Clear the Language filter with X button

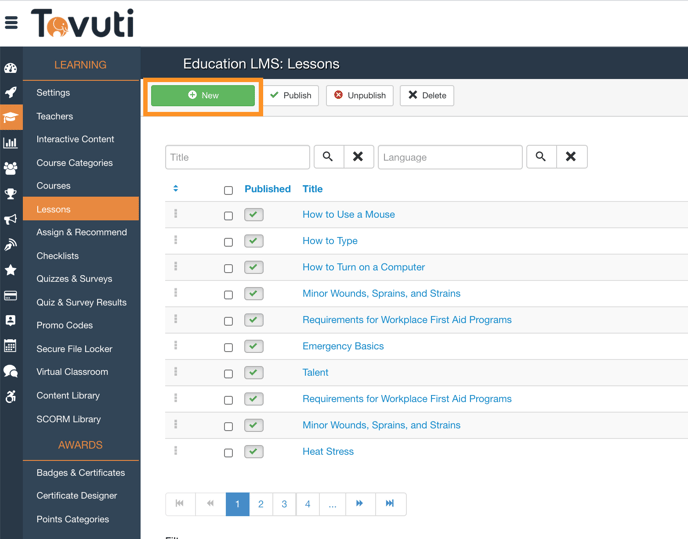pos(571,157)
